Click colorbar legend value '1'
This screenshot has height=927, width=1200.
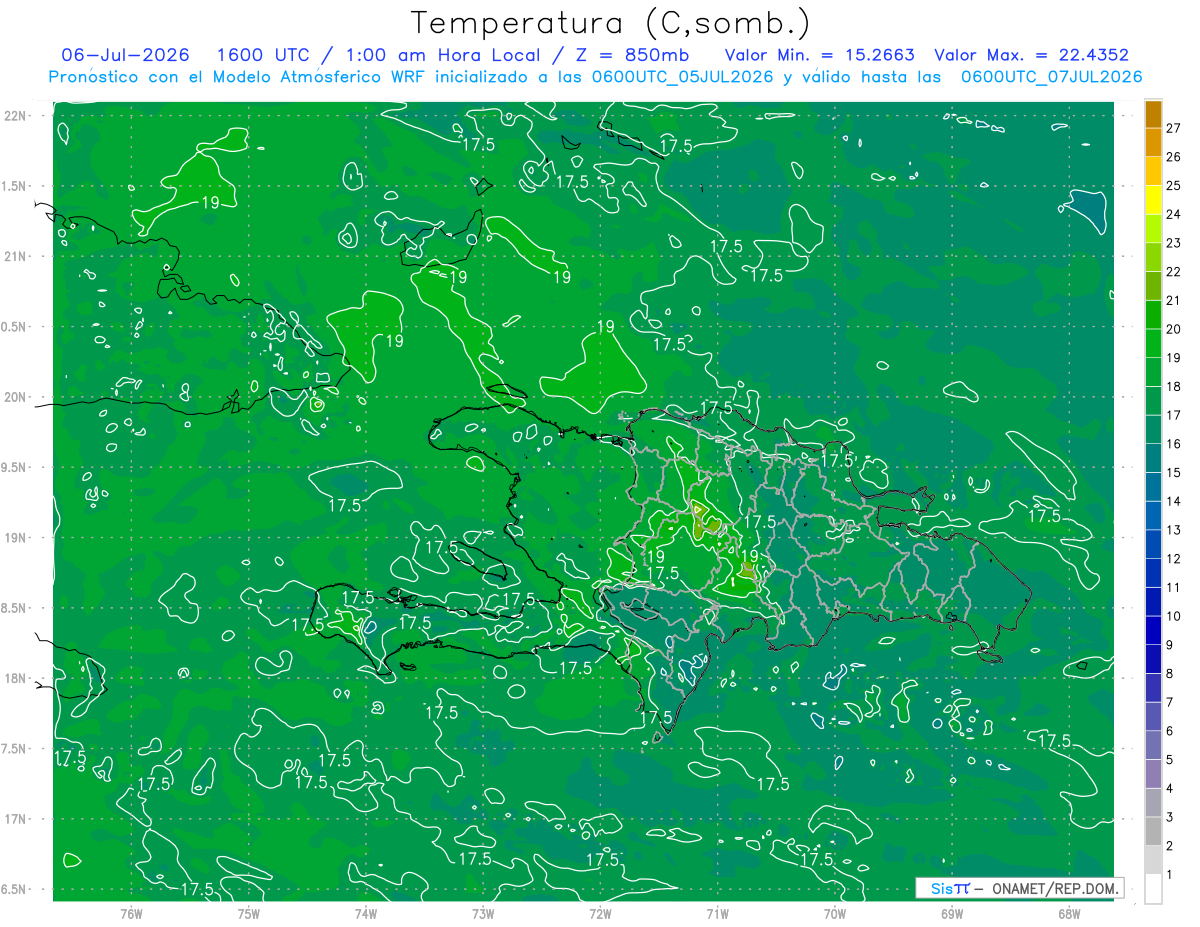pos(1171,875)
